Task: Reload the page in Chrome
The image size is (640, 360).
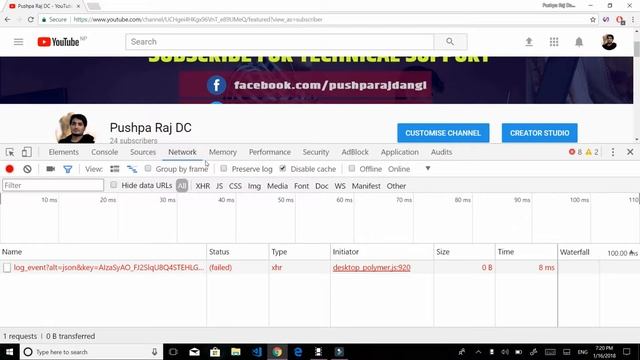Action: click(x=31, y=20)
